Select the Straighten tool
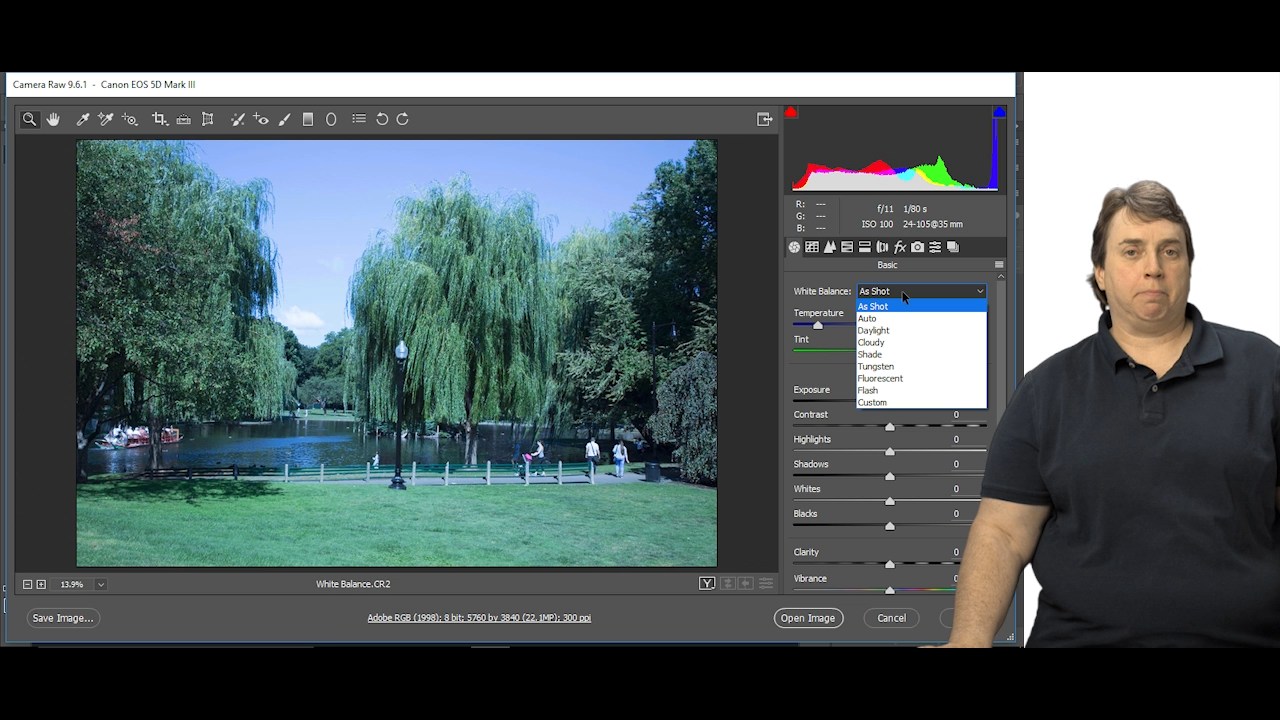The image size is (1280, 720). coord(183,119)
